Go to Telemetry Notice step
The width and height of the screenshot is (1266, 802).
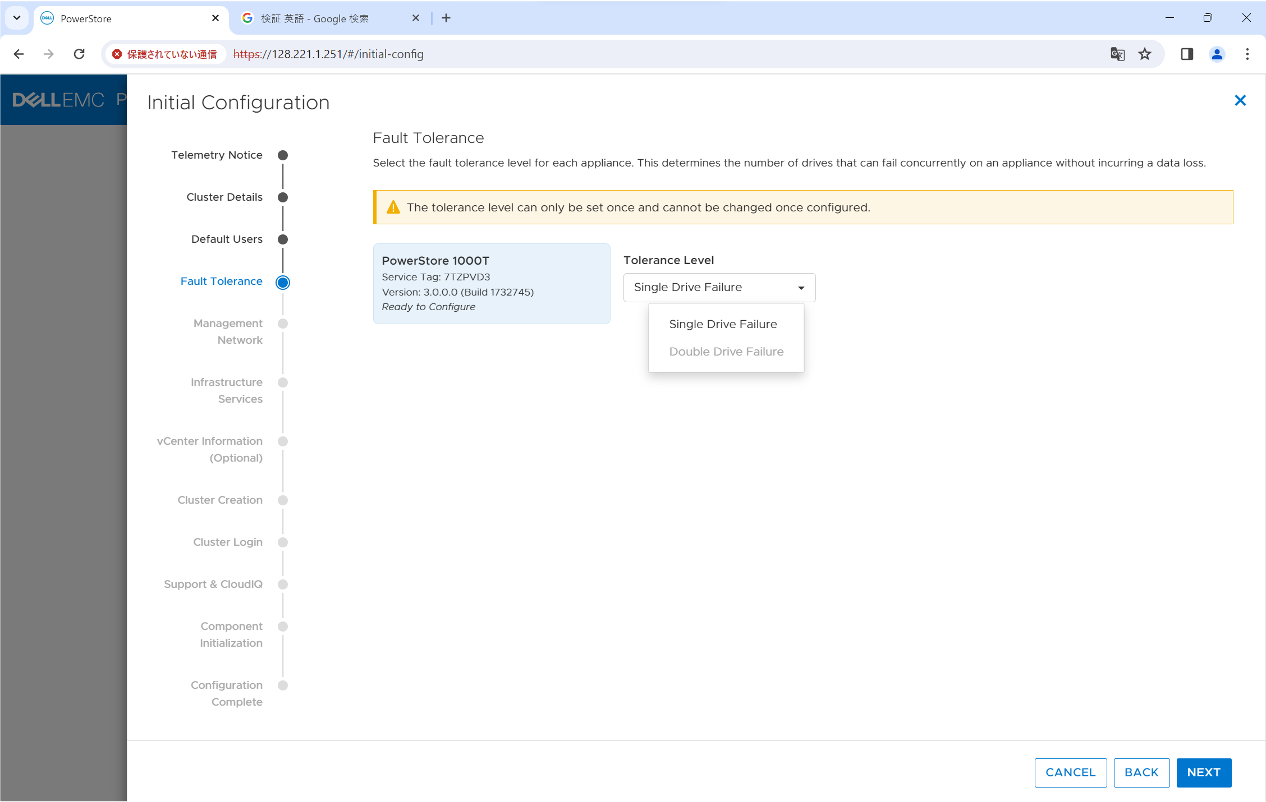pyautogui.click(x=217, y=155)
